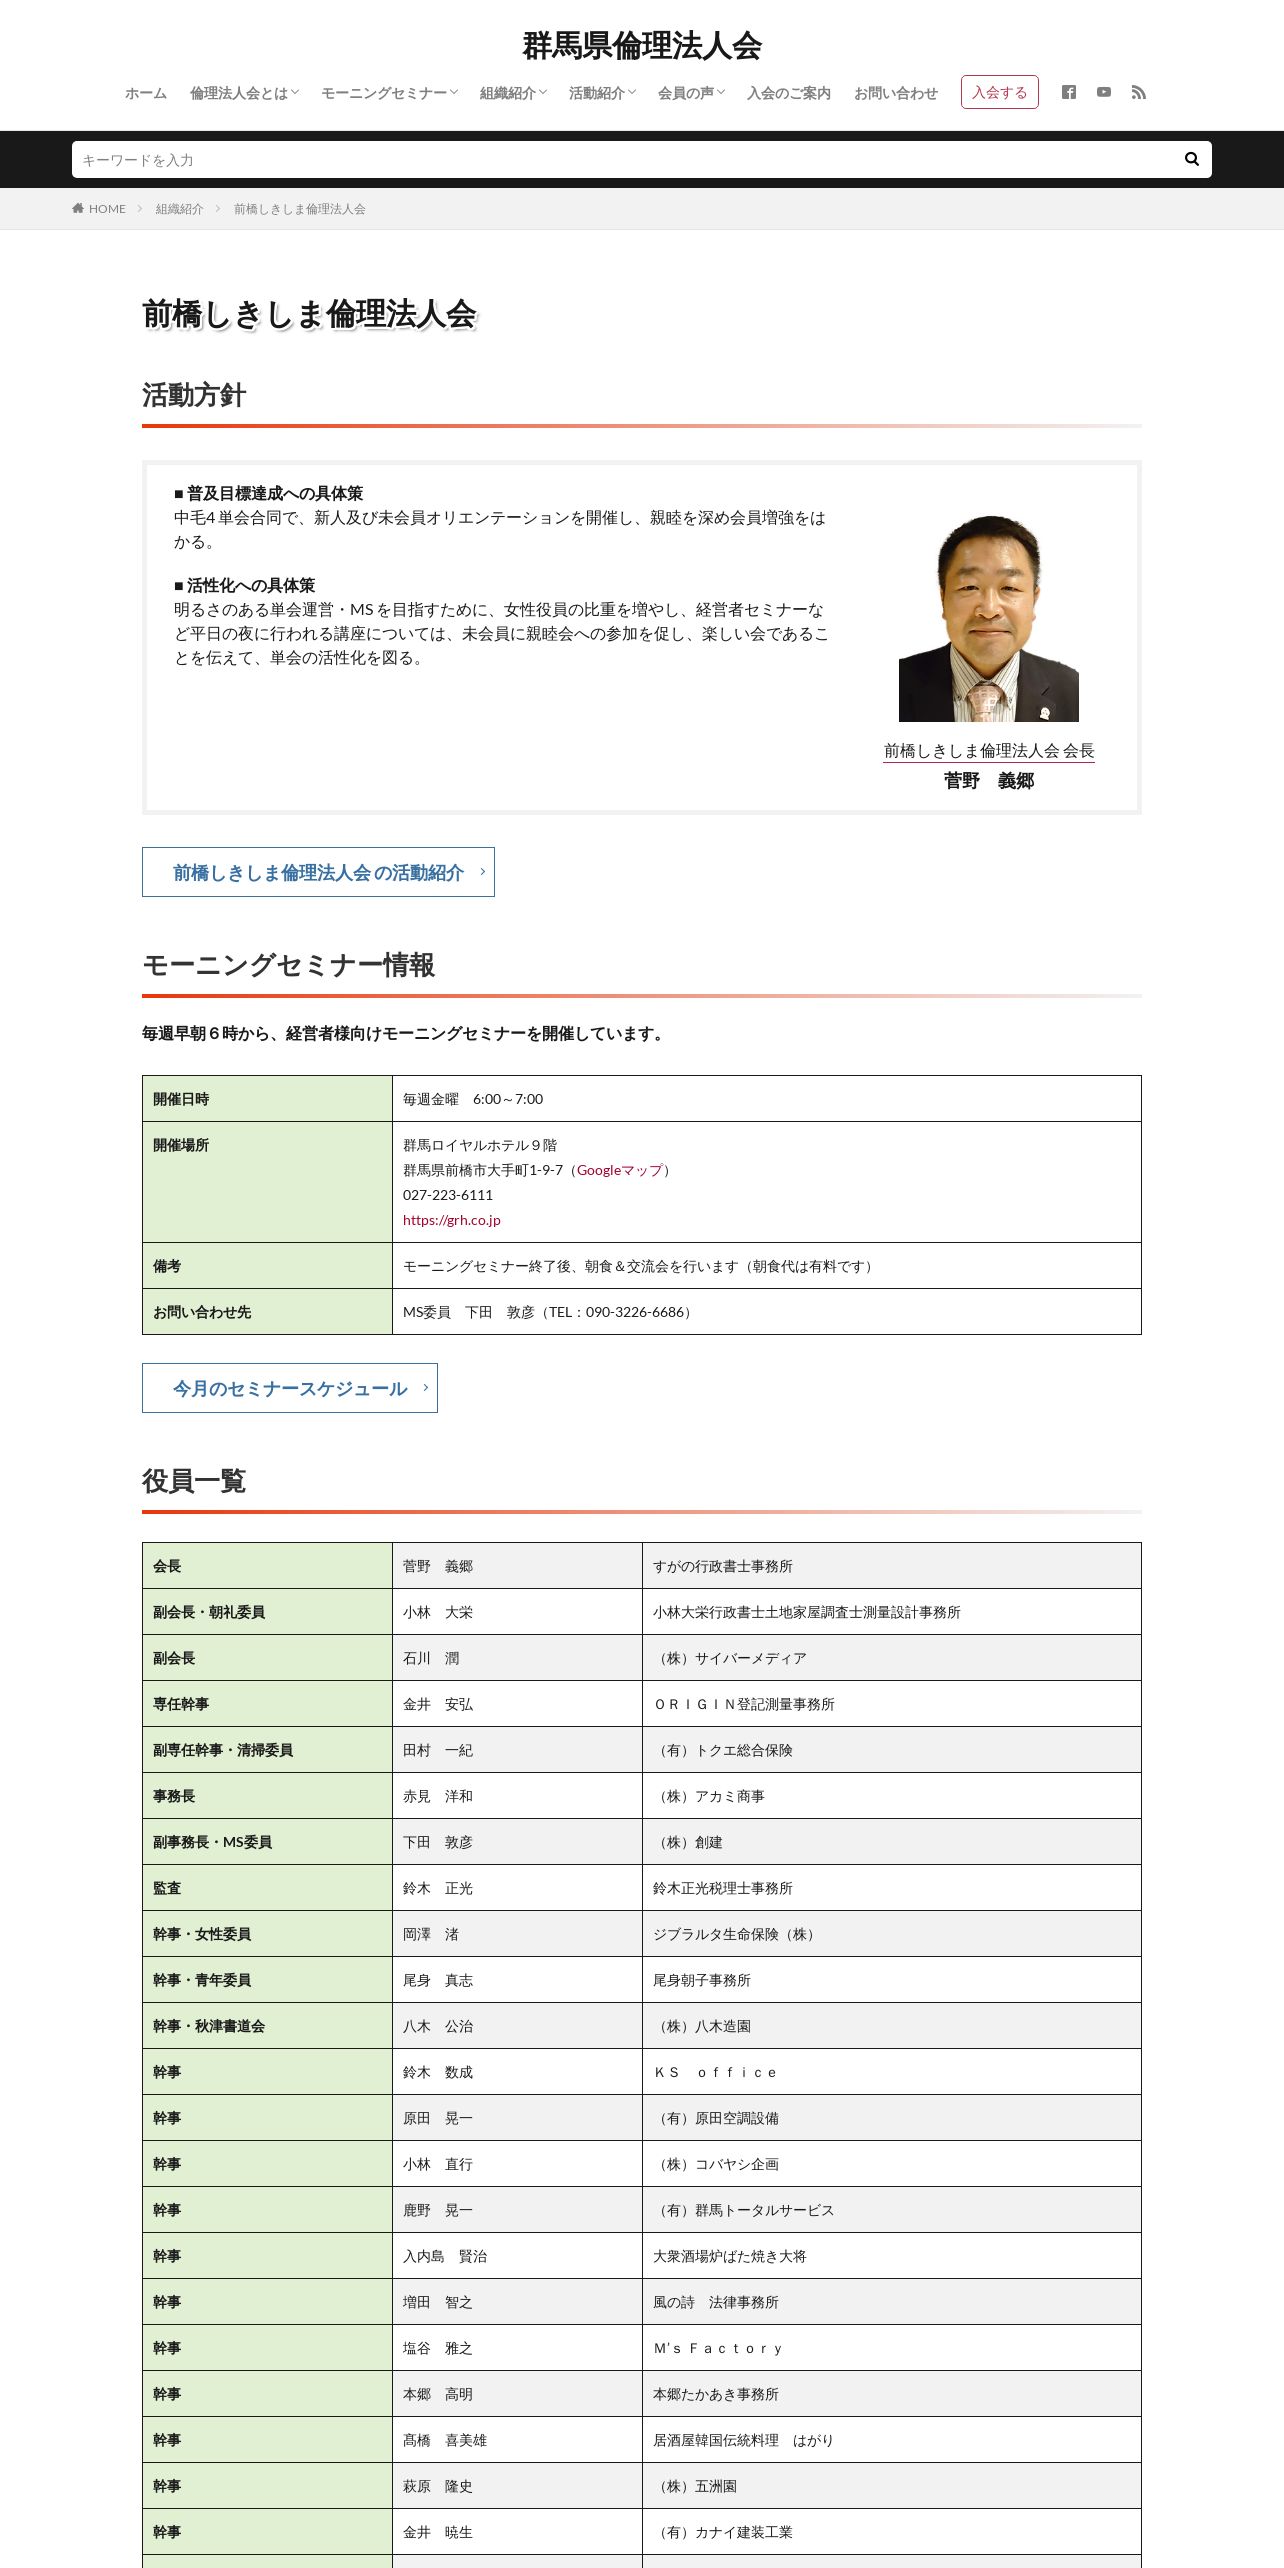Click the HOME breadcrumb icon link
This screenshot has width=1284, height=2568.
click(99, 209)
